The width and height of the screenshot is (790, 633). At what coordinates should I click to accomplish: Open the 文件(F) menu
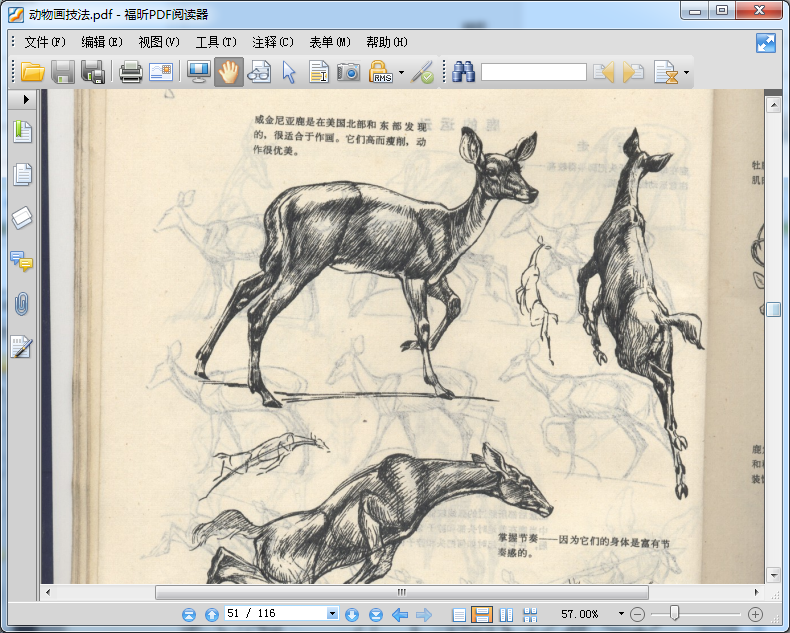(x=45, y=42)
